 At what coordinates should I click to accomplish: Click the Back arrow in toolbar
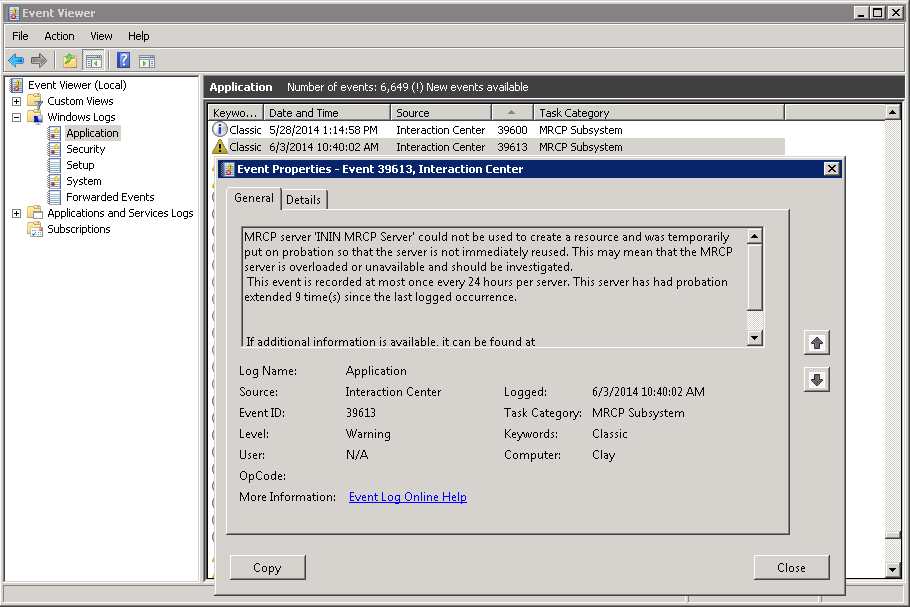16,61
